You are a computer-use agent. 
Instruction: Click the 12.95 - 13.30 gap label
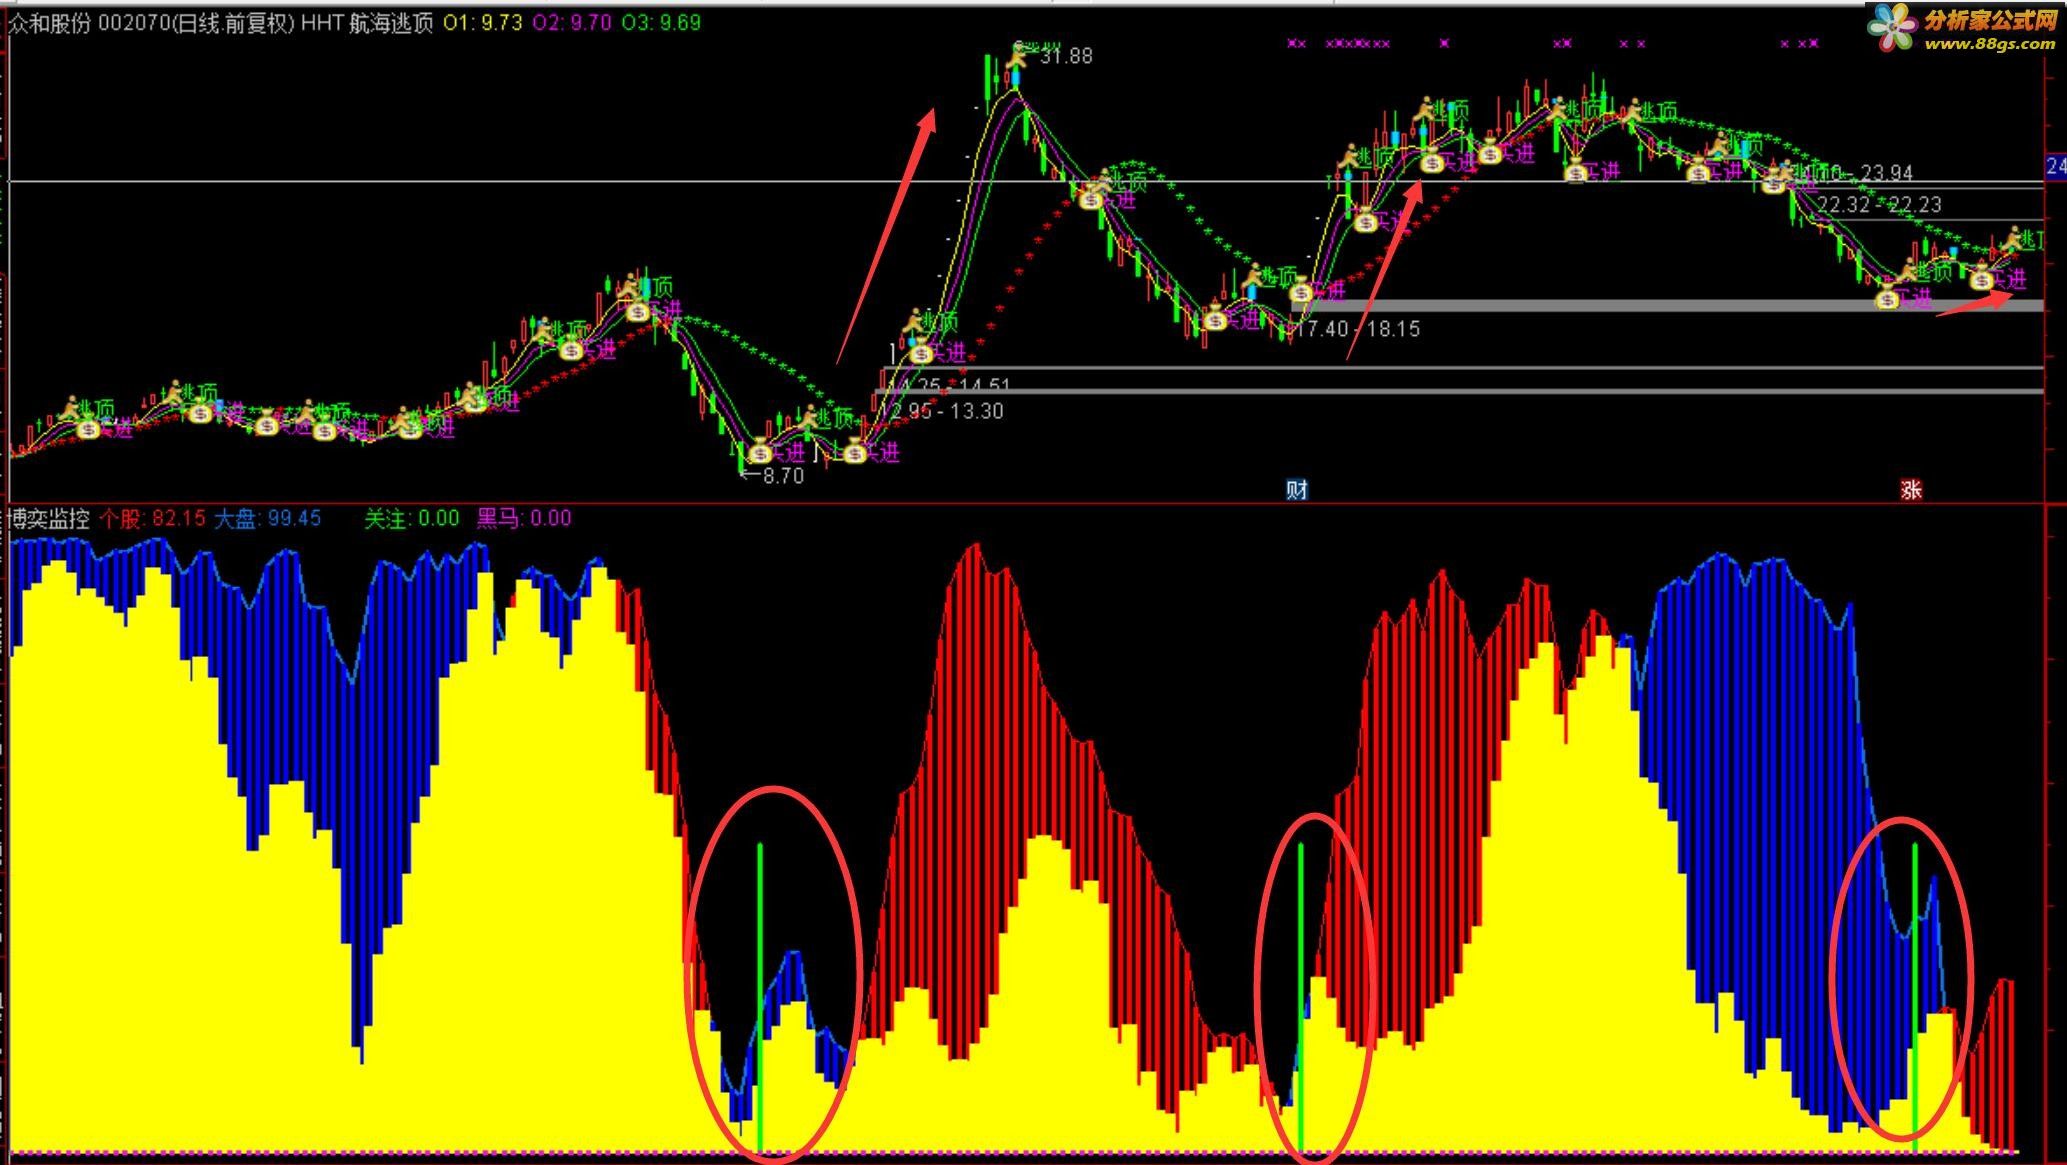943,411
